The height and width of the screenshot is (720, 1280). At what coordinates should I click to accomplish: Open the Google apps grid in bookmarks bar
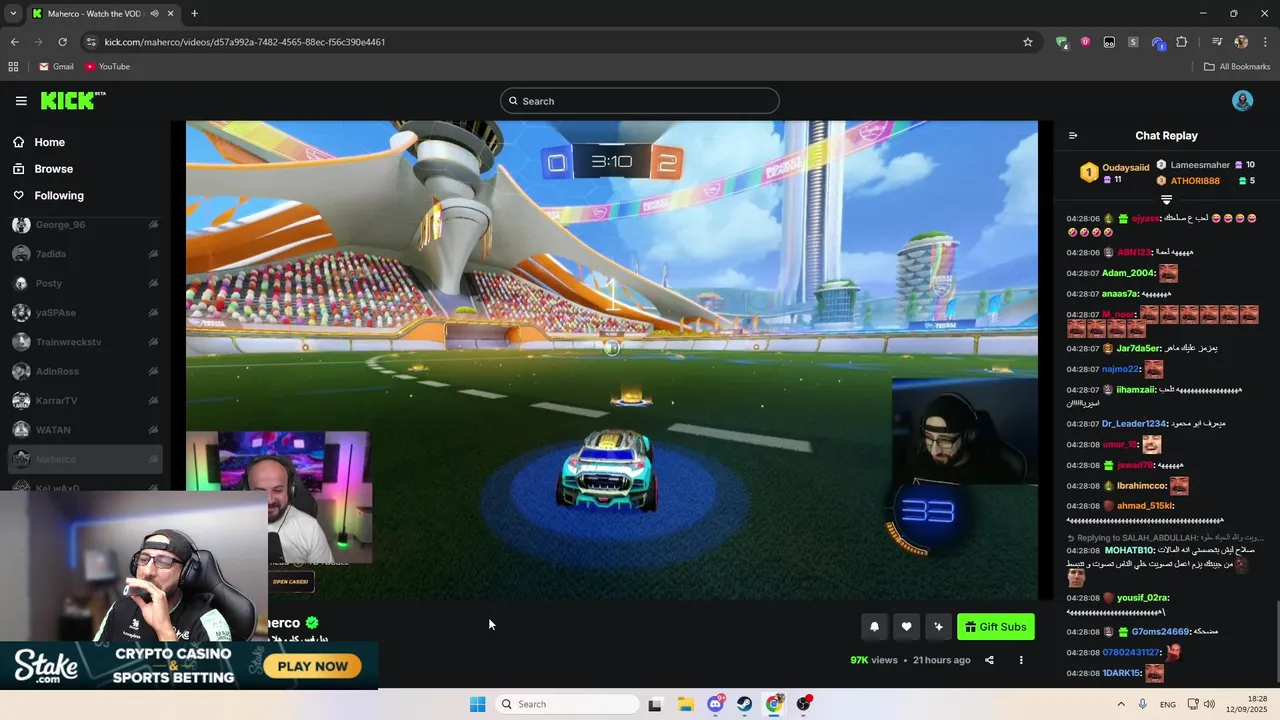coord(13,67)
